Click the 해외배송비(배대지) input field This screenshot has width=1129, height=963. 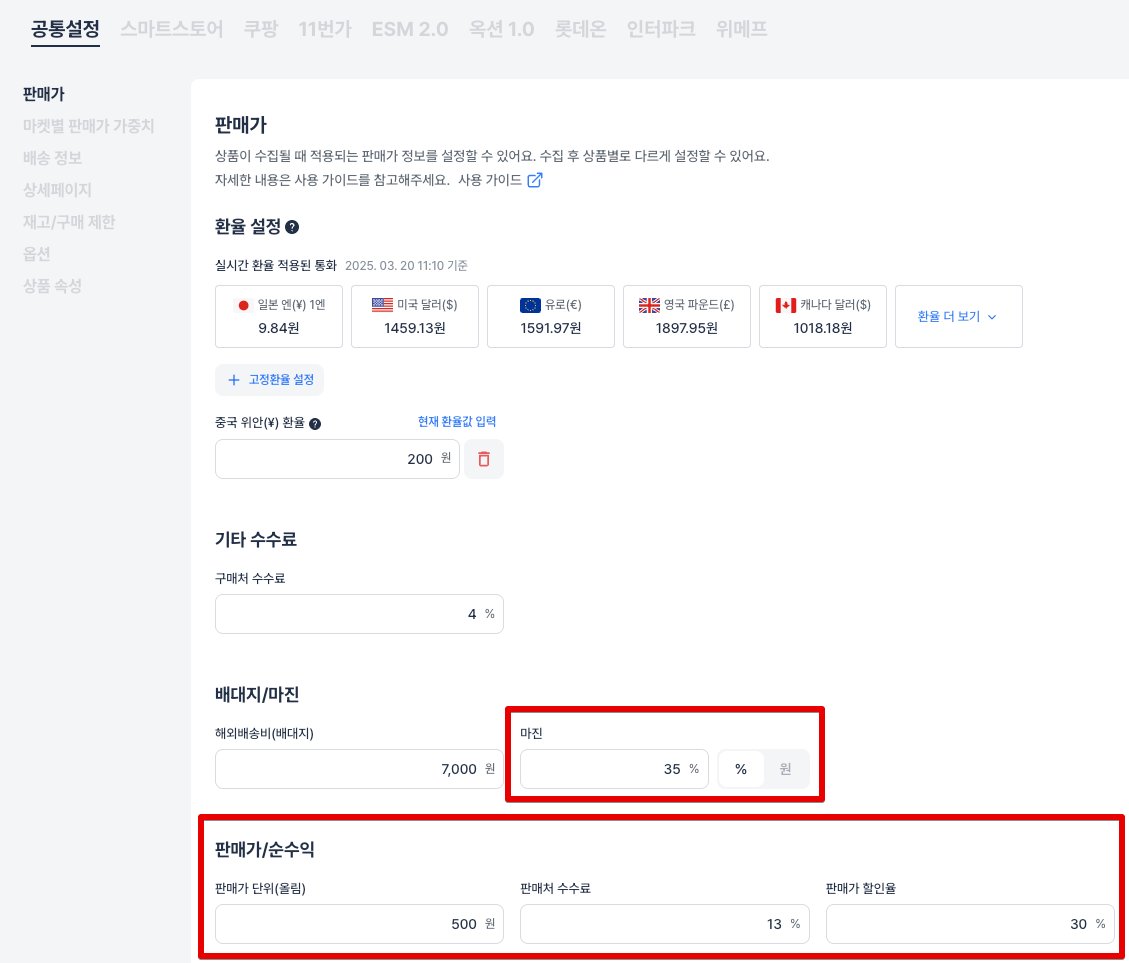359,769
